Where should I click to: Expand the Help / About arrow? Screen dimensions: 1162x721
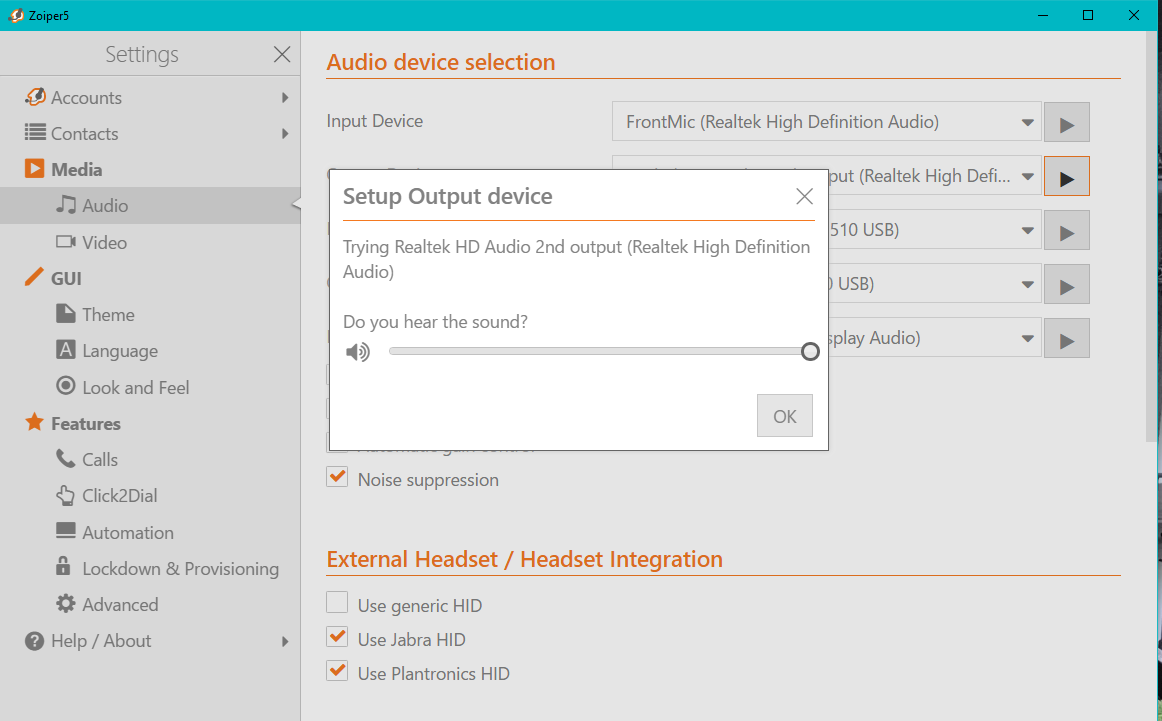285,641
